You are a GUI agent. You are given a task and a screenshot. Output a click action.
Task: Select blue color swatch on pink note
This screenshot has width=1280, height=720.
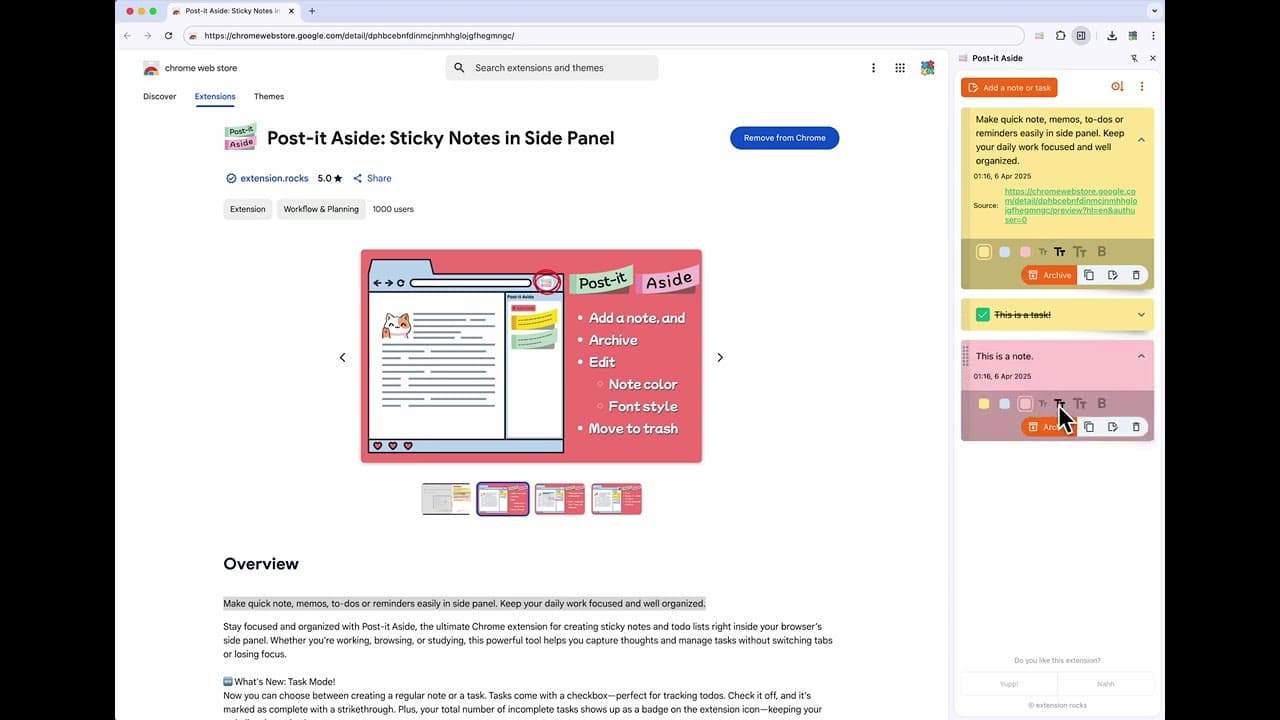click(1005, 404)
